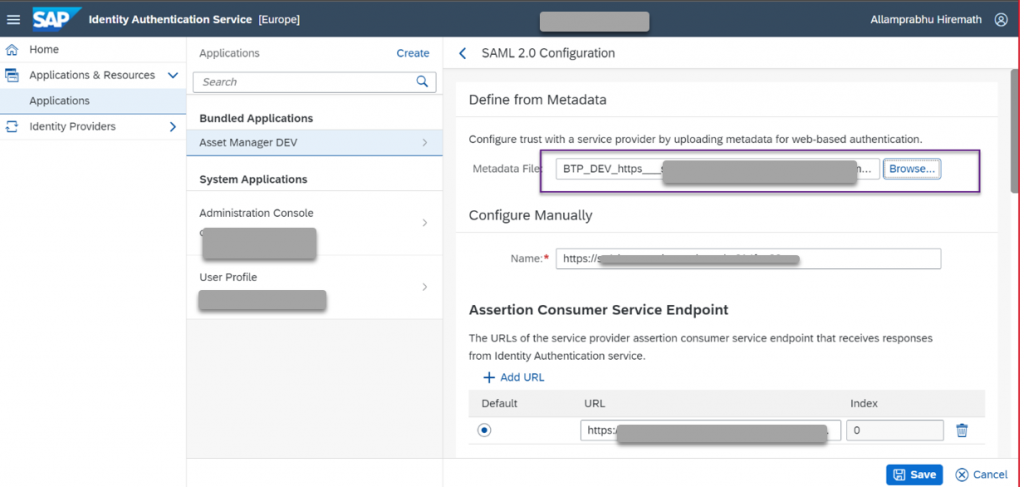Delete the URL row with trash icon
Image resolution: width=1024 pixels, height=487 pixels.
(x=961, y=430)
